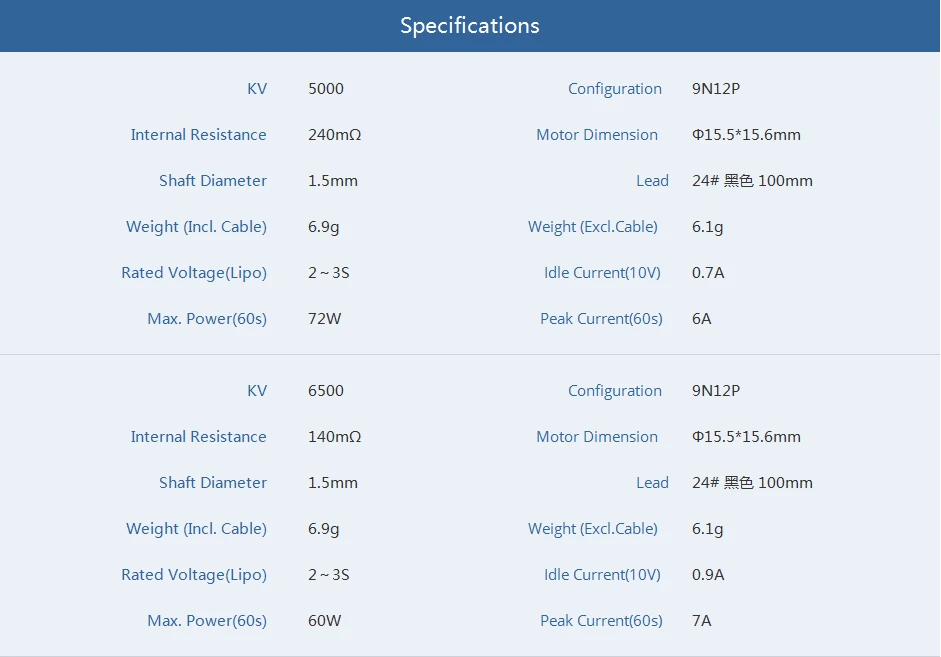Click the Peak Current(60s) label beside 7A

tap(601, 621)
